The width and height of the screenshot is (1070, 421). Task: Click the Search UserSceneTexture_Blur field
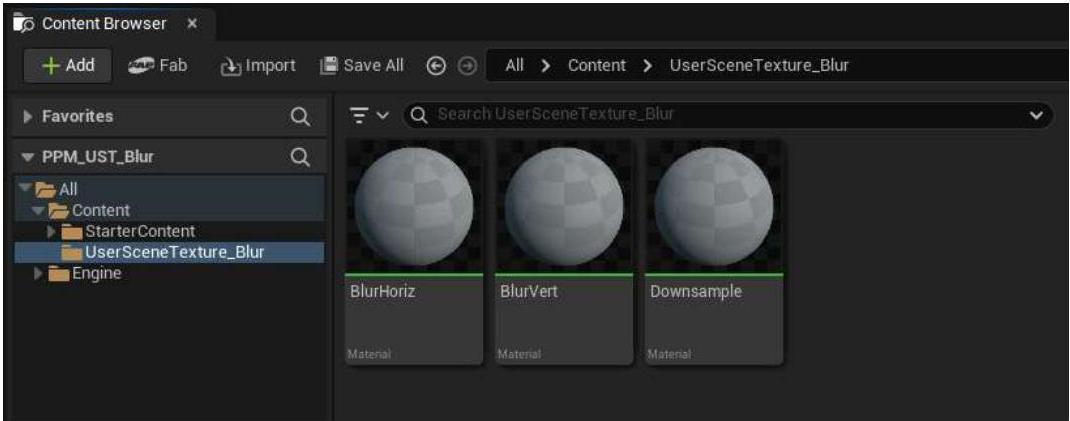pos(720,115)
